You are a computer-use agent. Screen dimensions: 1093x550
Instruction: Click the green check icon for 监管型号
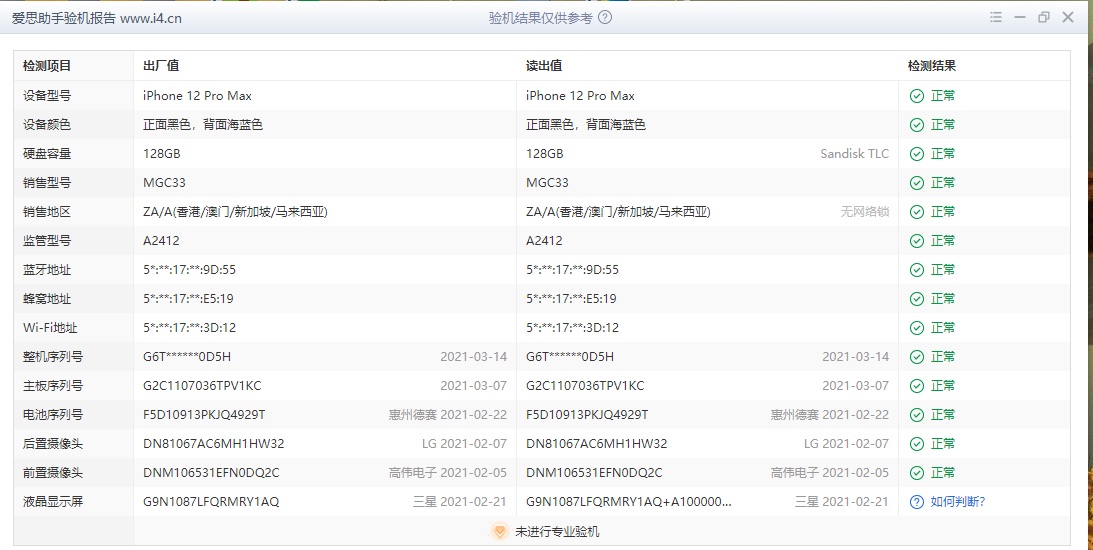pyautogui.click(x=917, y=241)
